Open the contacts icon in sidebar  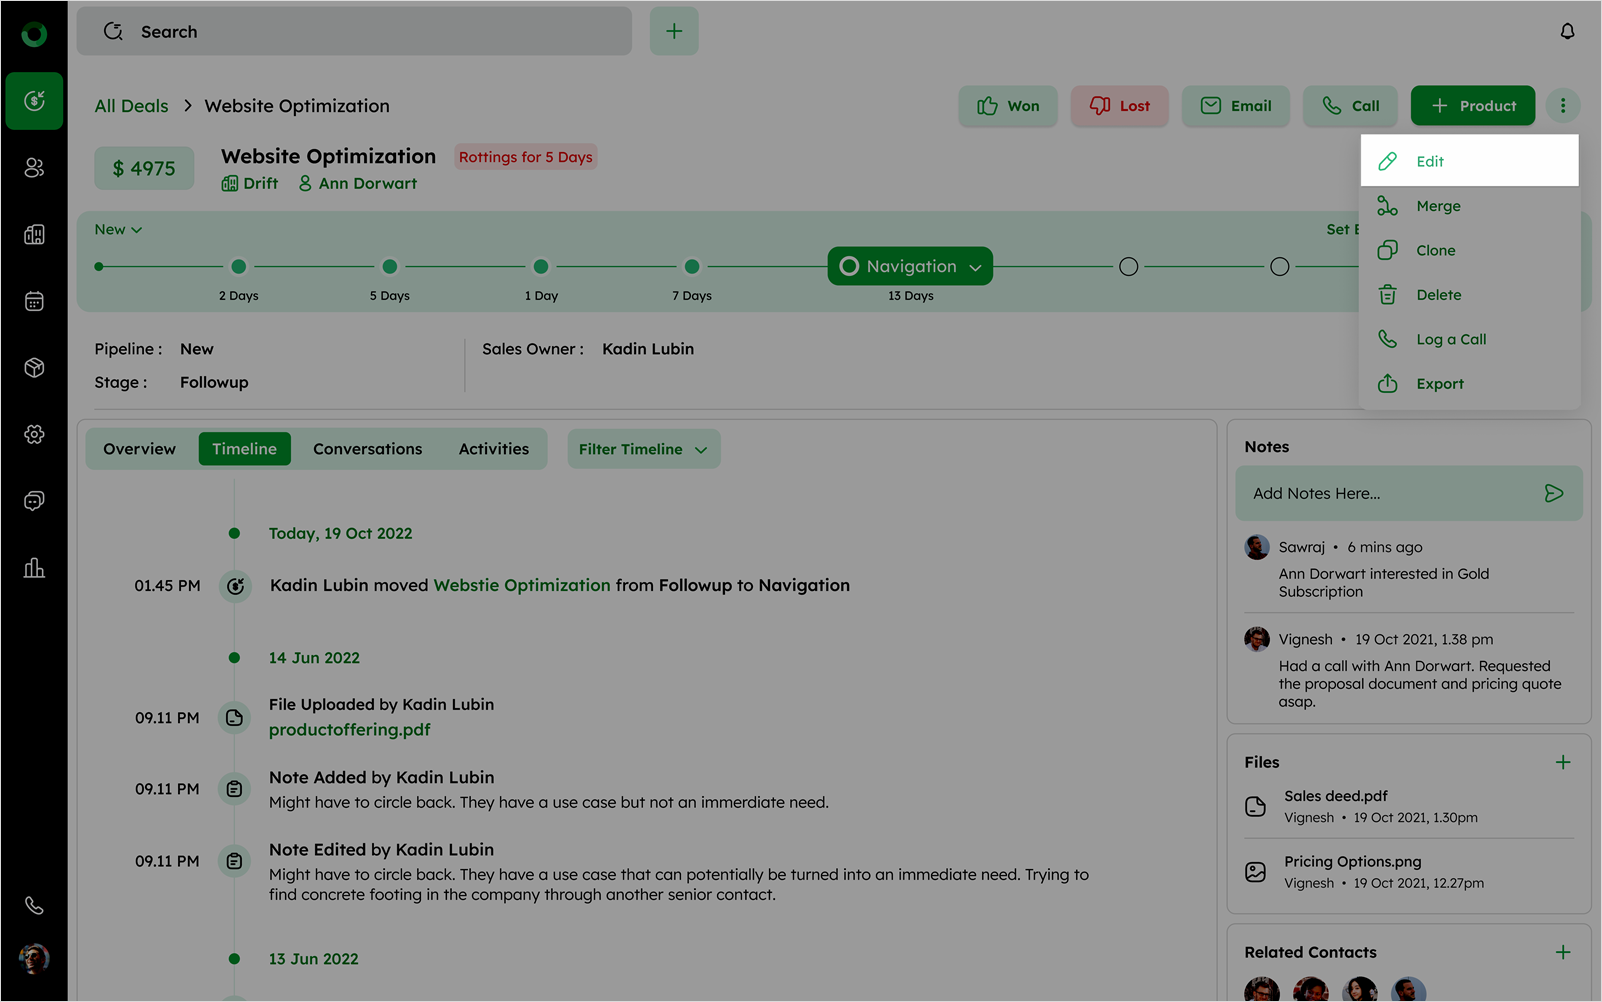(x=34, y=168)
